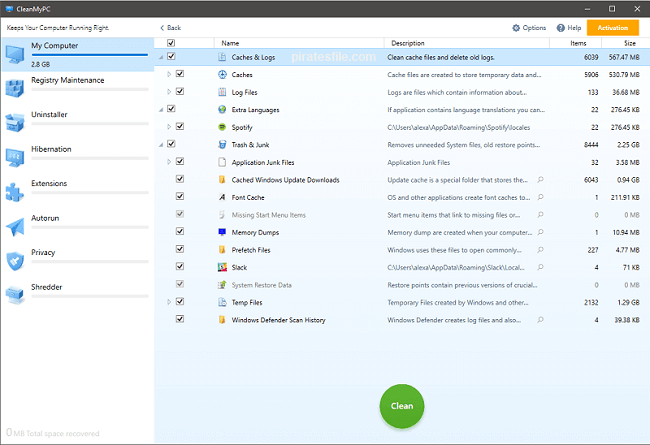This screenshot has width=650, height=445.
Task: Open the Registry Maintenance sidebar icon
Action: pos(15,87)
